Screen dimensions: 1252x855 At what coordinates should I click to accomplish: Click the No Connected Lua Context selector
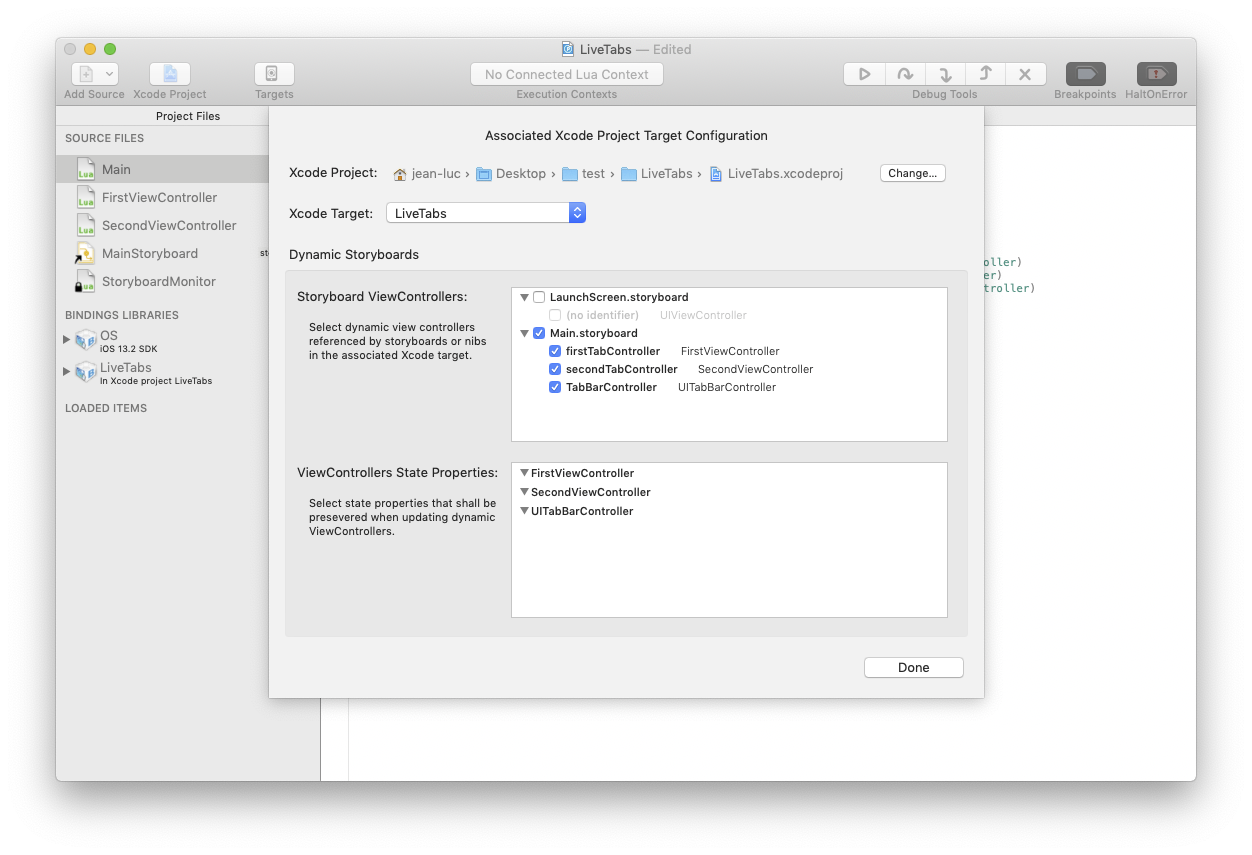click(567, 74)
